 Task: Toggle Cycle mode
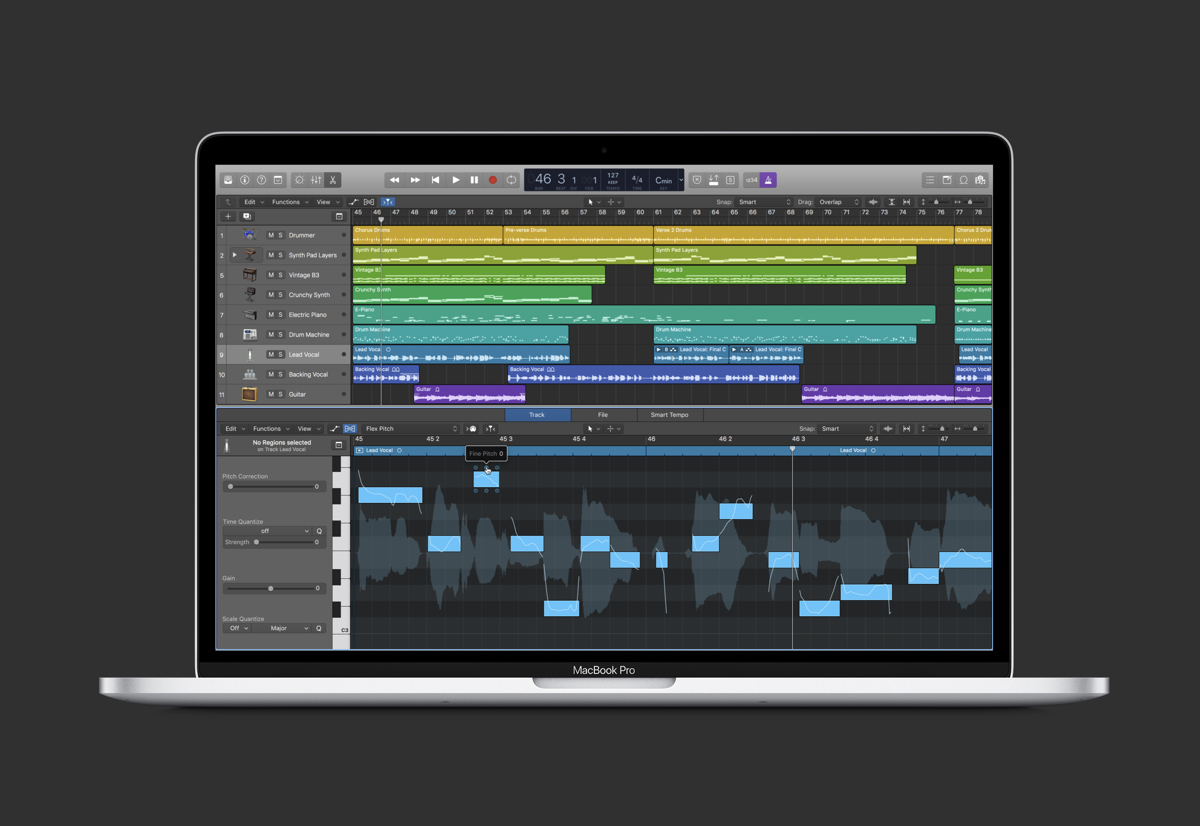click(512, 180)
